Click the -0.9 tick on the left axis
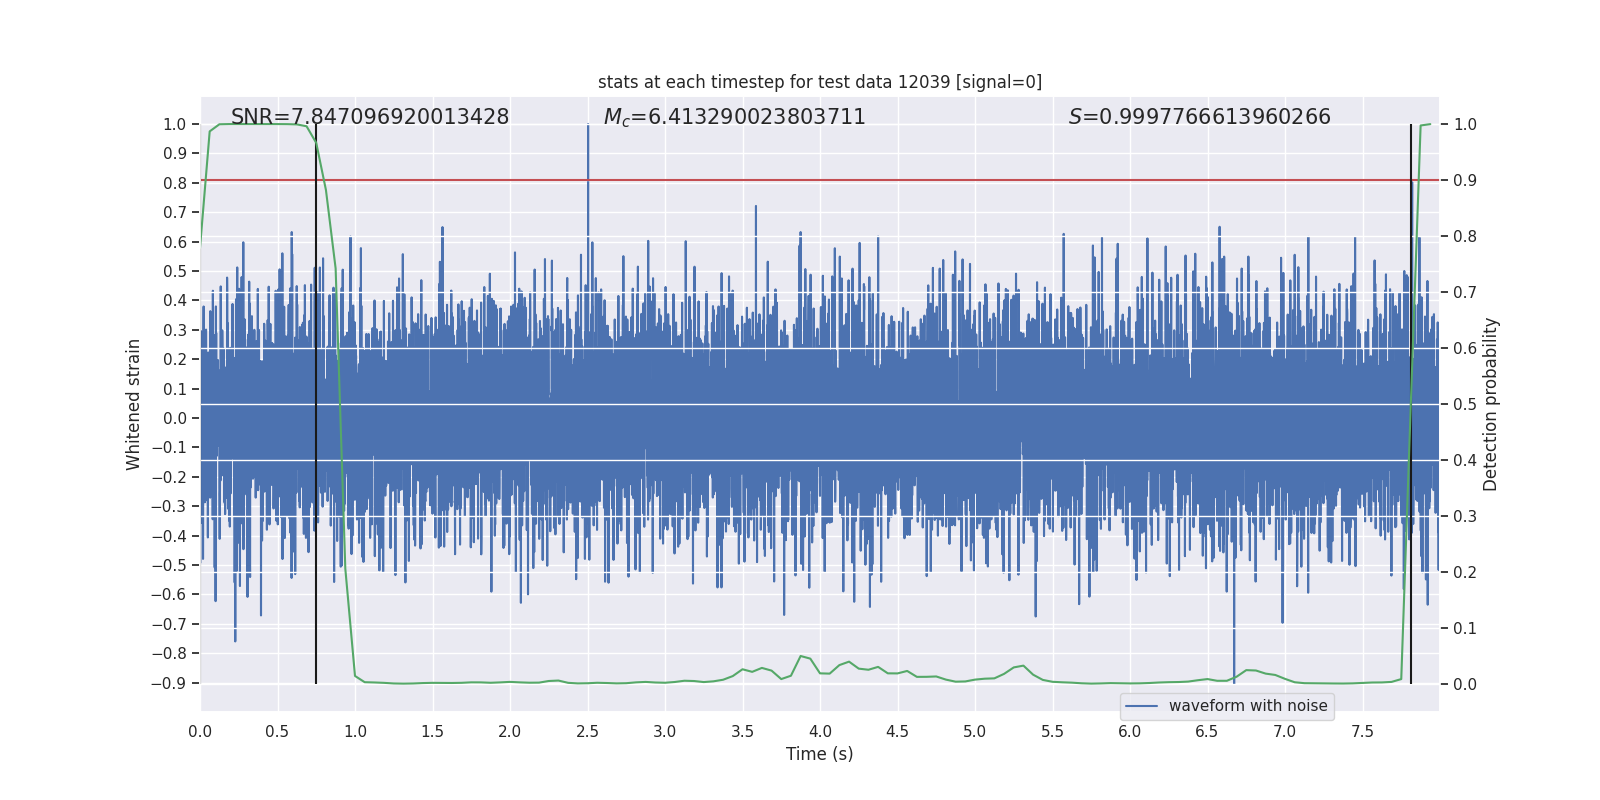 coord(173,683)
